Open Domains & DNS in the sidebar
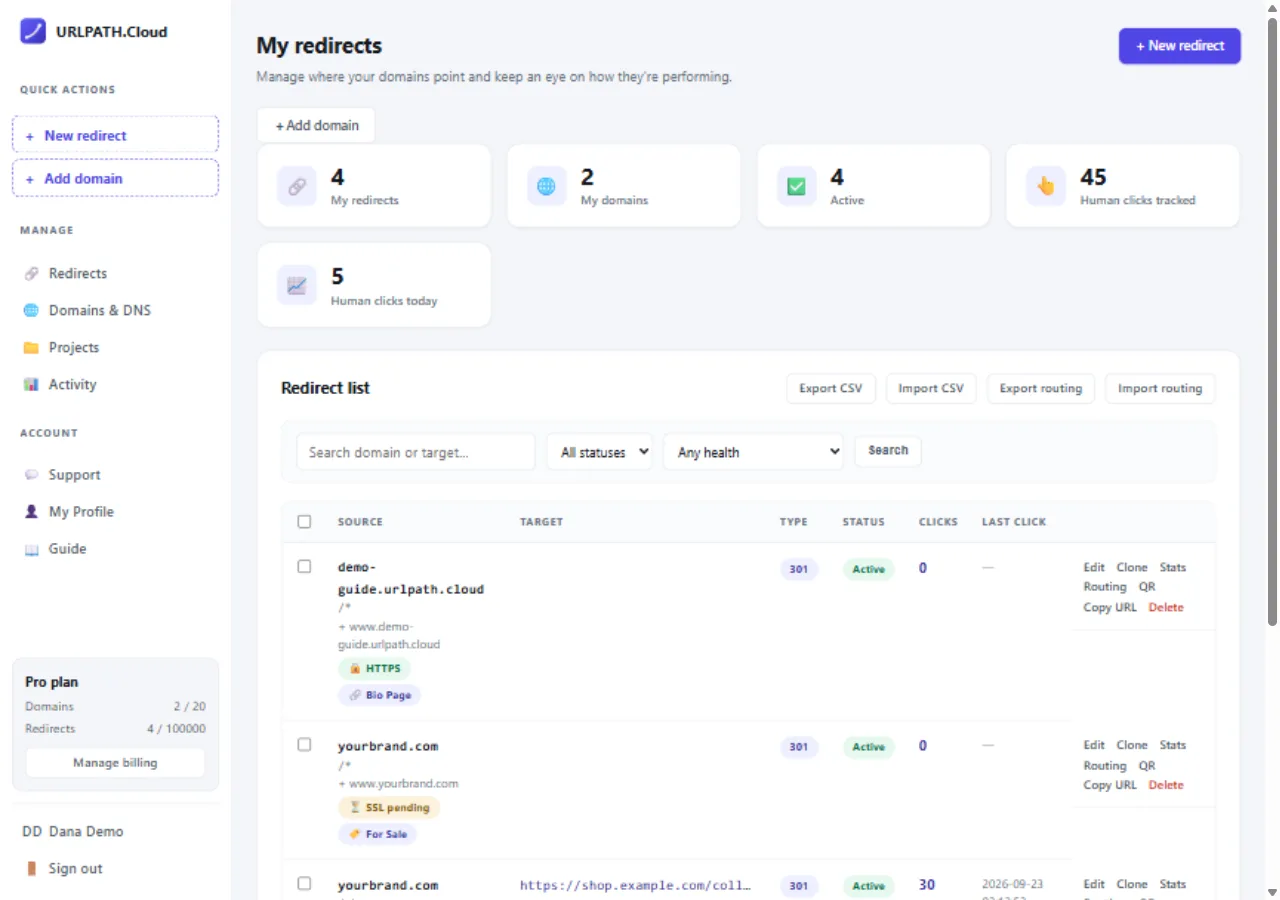 point(115,310)
